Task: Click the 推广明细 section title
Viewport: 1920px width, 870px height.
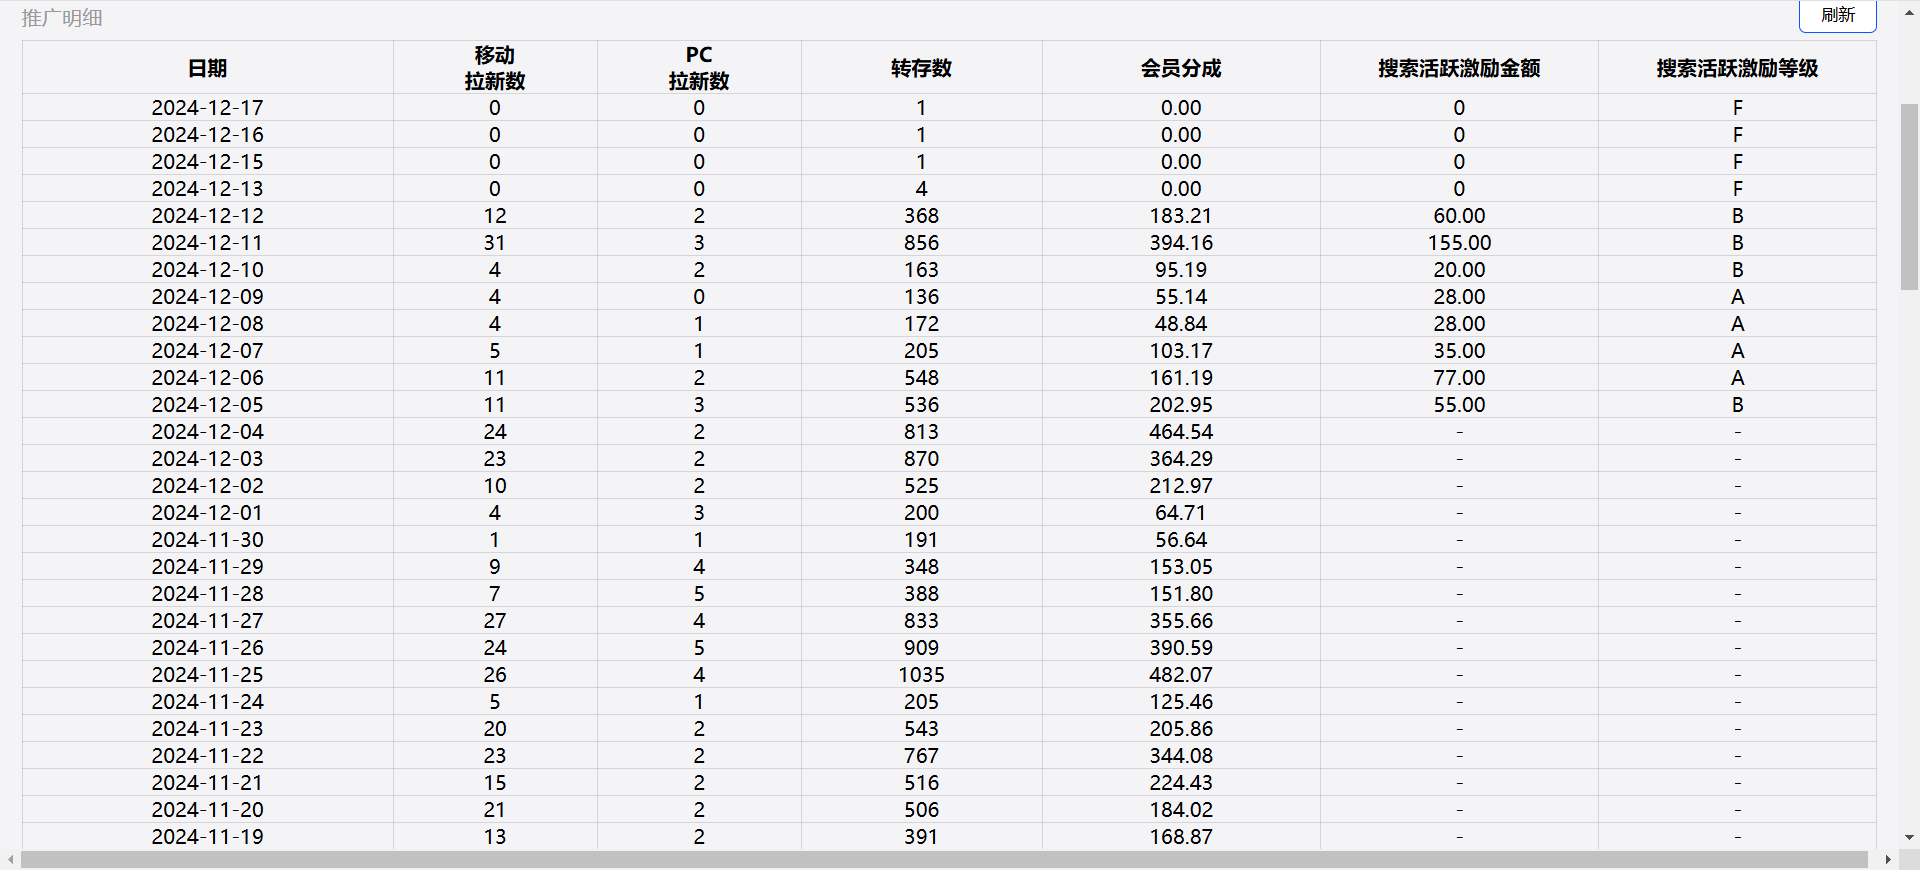Action: point(62,18)
